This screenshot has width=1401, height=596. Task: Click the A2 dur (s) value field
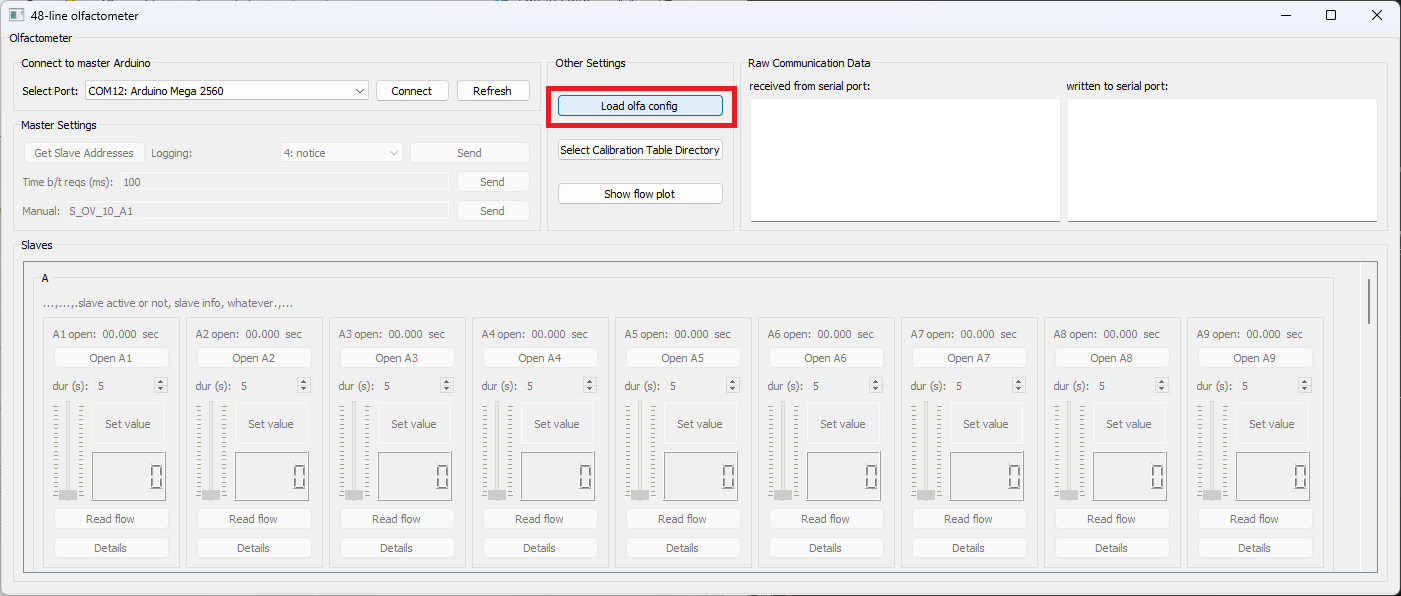[x=267, y=385]
